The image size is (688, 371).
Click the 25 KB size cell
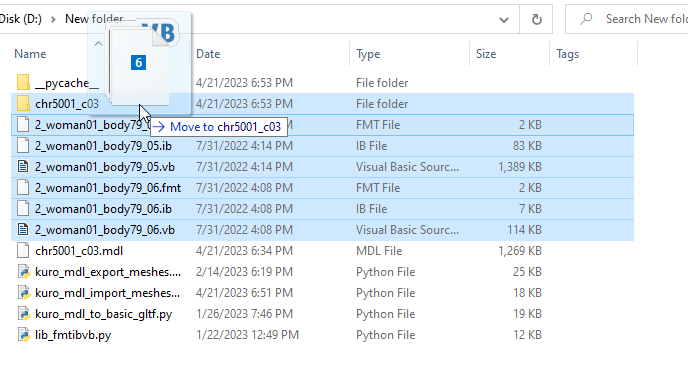(x=527, y=272)
